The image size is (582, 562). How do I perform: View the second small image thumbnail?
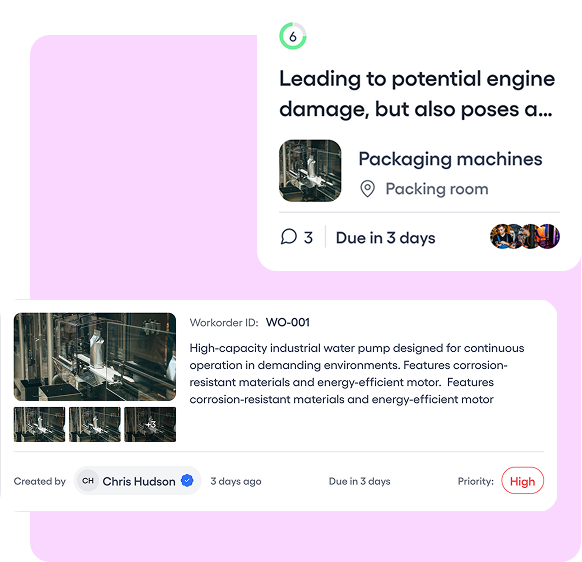click(95, 424)
